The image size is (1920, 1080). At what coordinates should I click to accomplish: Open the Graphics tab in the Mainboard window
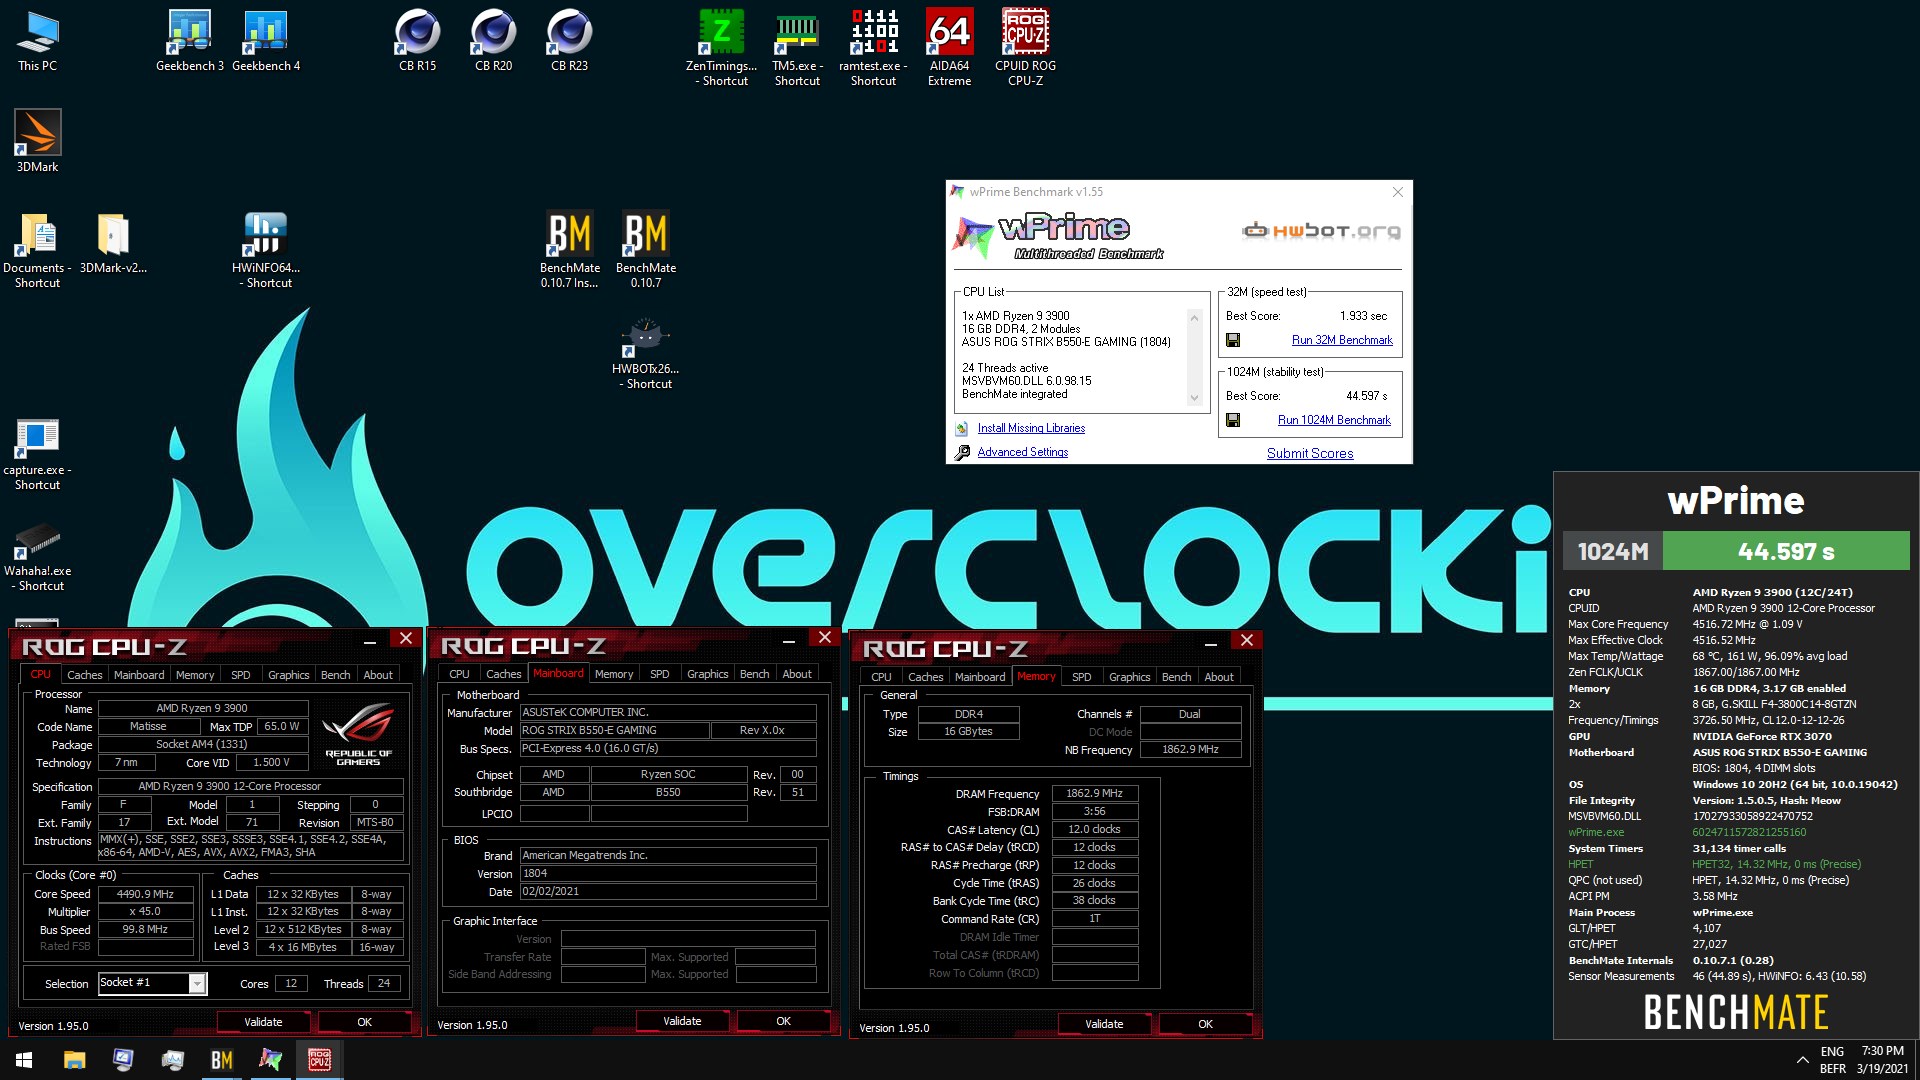pos(707,674)
